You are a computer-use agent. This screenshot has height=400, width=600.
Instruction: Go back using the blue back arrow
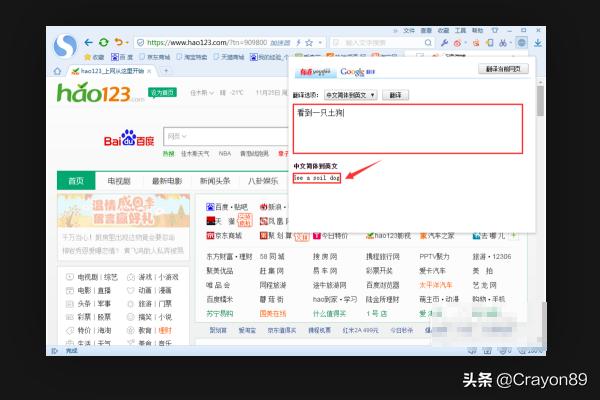pyautogui.click(x=88, y=42)
